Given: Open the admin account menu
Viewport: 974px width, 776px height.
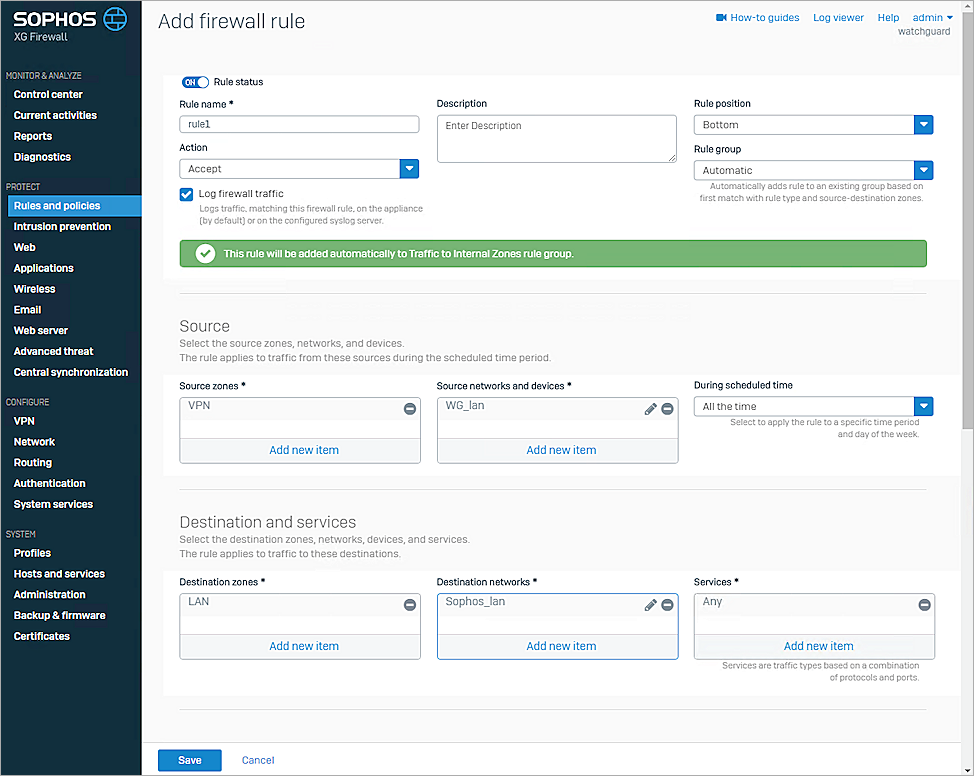Looking at the screenshot, I should pyautogui.click(x=929, y=17).
